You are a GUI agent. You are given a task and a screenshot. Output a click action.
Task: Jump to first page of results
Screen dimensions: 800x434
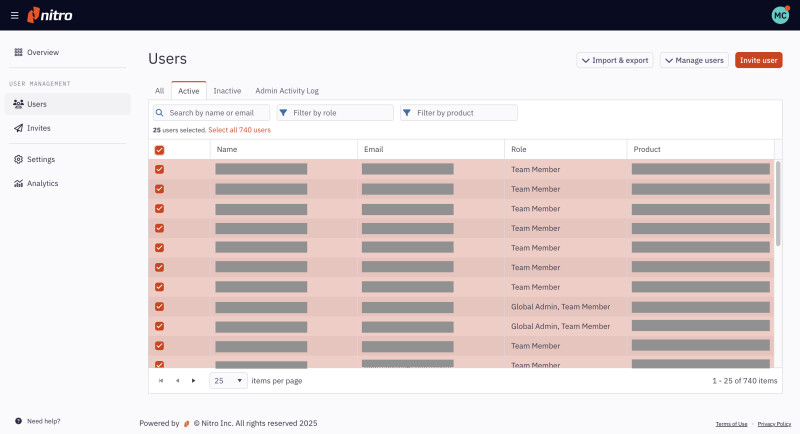pyautogui.click(x=161, y=381)
